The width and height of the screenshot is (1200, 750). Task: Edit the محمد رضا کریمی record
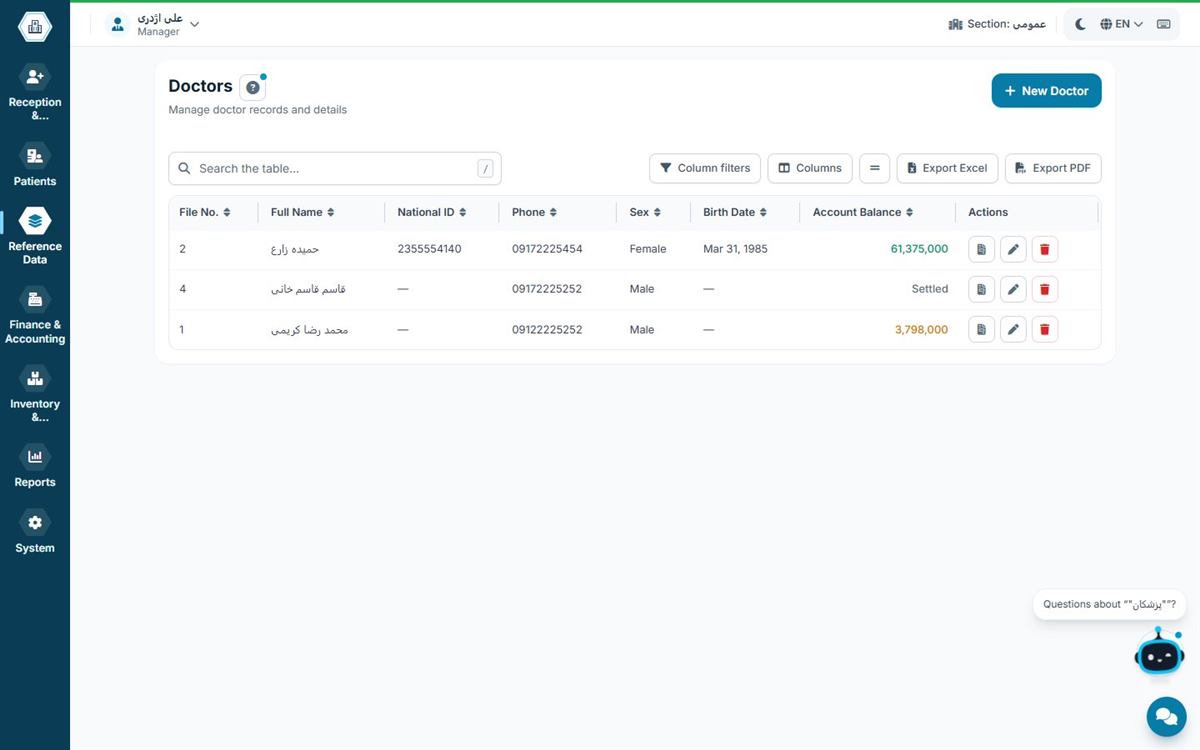[1013, 329]
